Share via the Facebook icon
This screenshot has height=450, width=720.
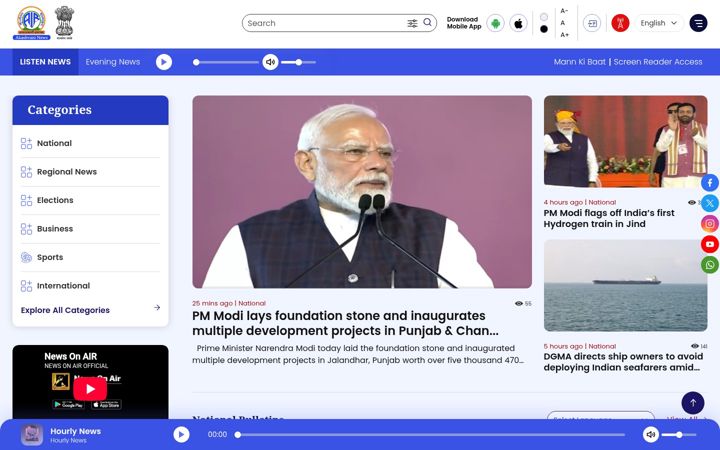[710, 183]
